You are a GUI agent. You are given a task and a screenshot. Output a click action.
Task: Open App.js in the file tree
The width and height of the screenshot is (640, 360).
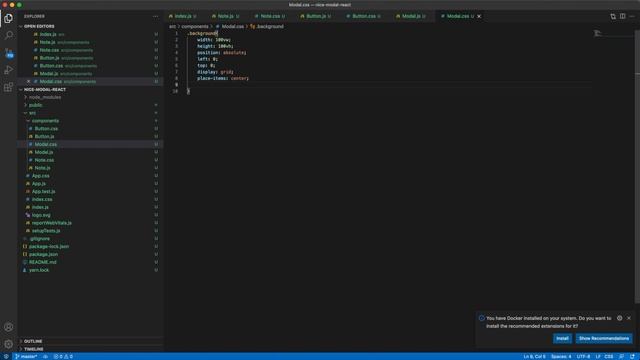click(x=39, y=184)
